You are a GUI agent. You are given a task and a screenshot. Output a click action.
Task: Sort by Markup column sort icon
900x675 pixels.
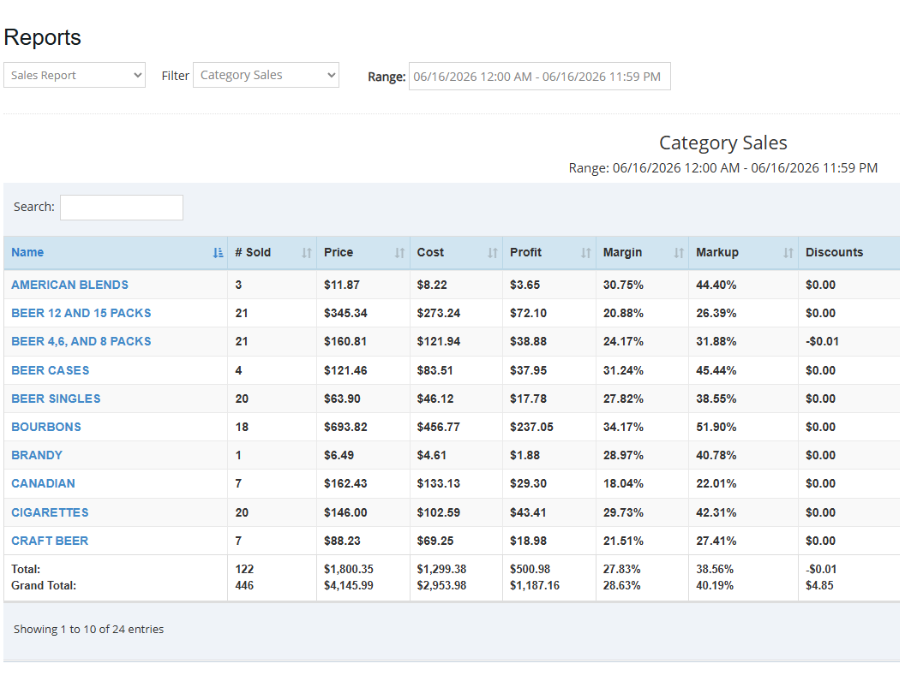pos(788,253)
